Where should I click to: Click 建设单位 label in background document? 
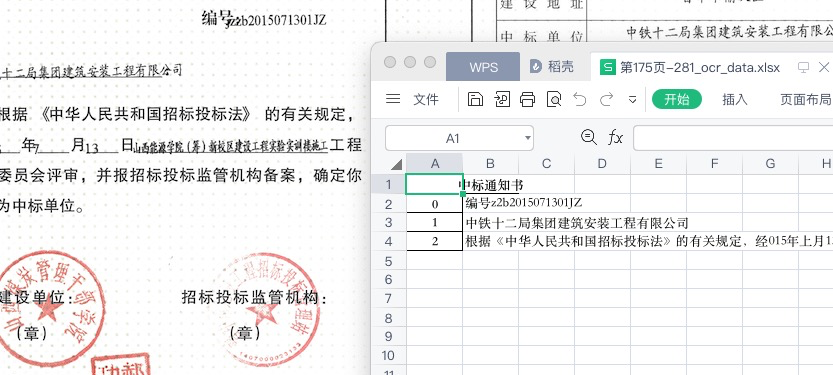[36, 297]
